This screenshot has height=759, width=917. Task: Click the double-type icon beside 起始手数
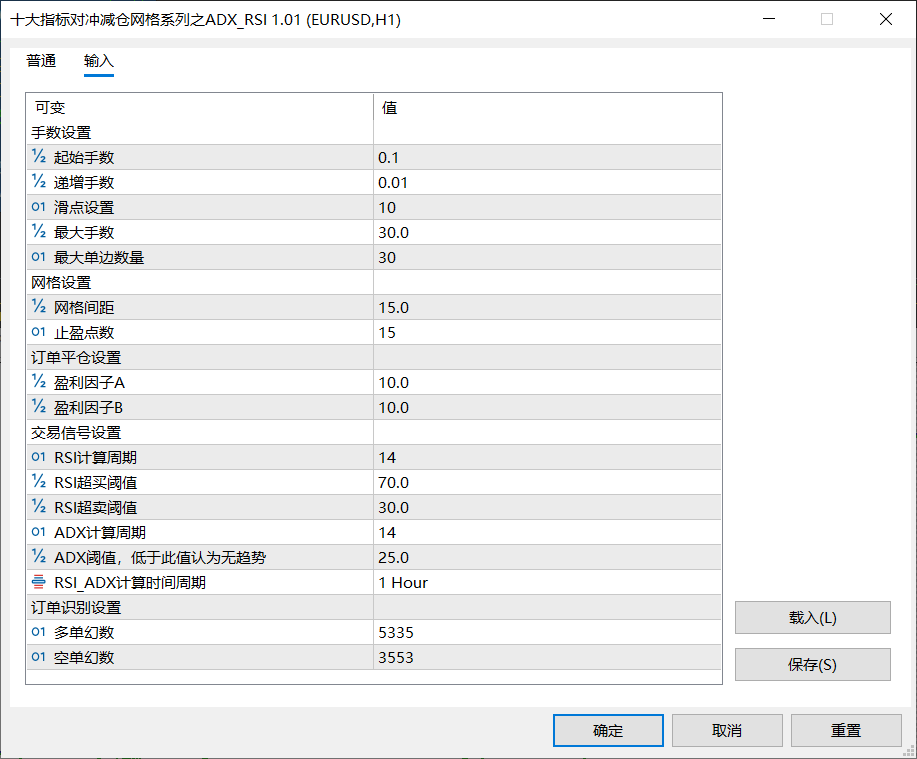pyautogui.click(x=39, y=157)
